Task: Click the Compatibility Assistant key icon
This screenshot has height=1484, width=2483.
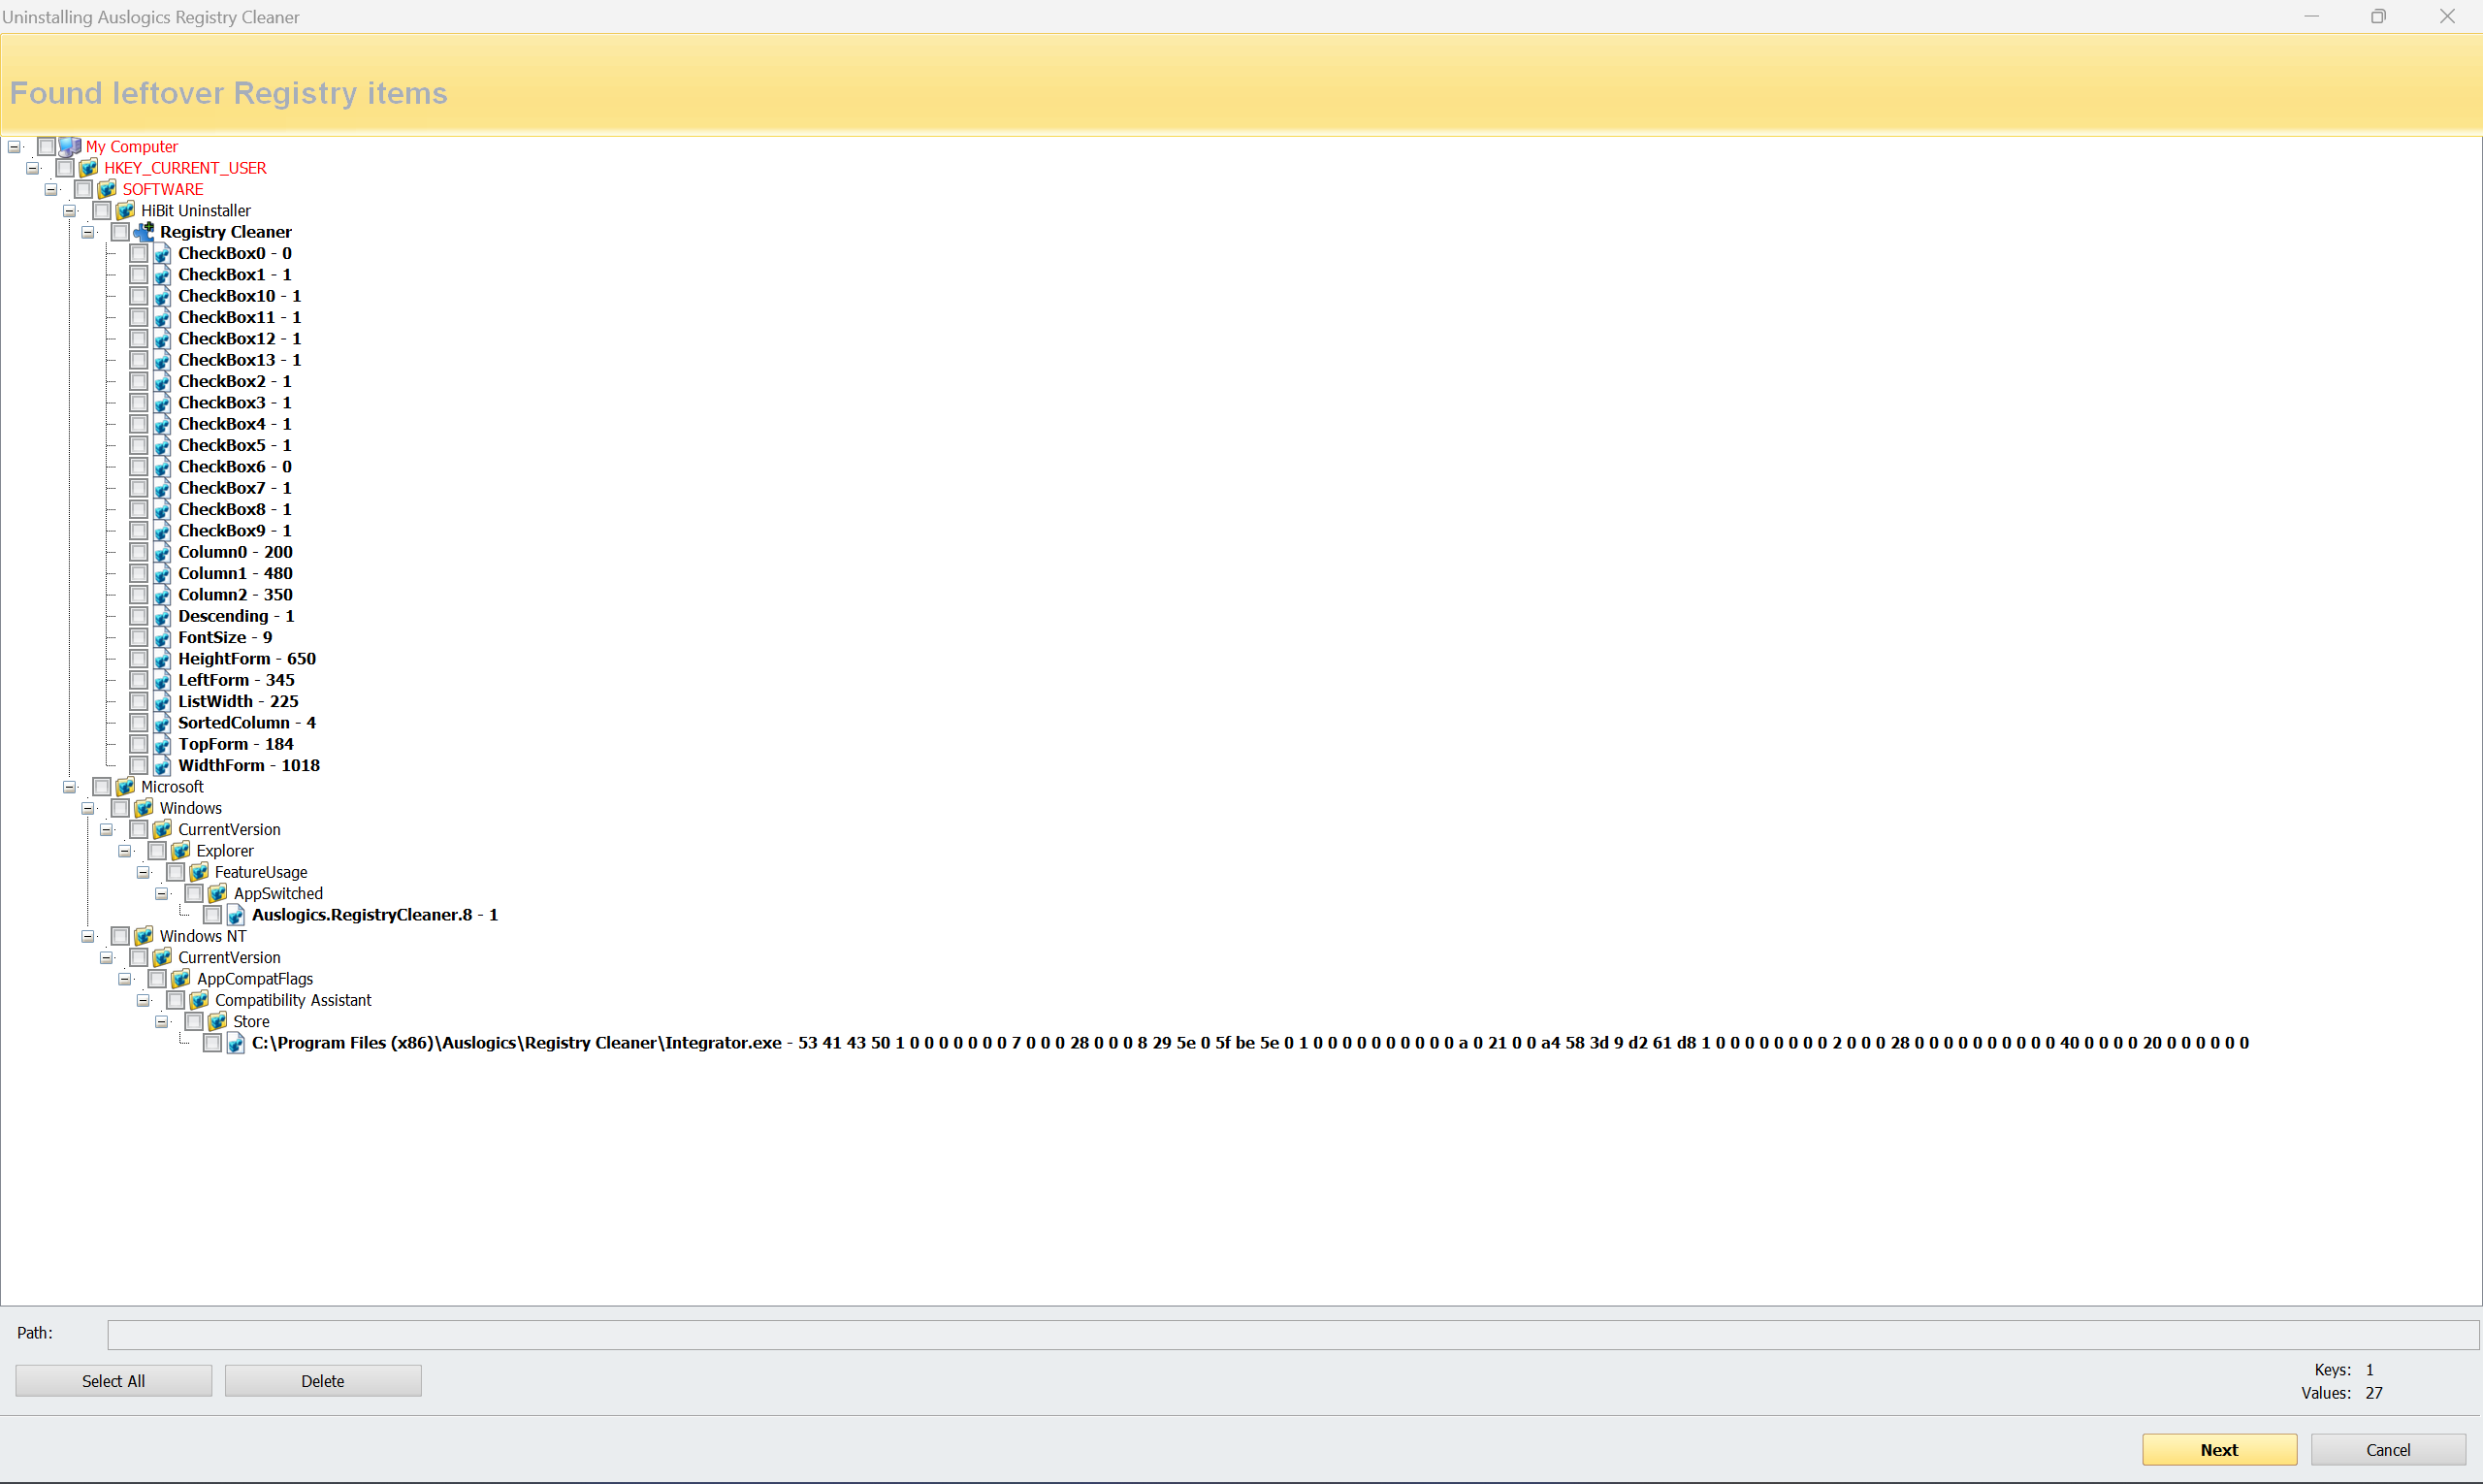Action: 199,1000
